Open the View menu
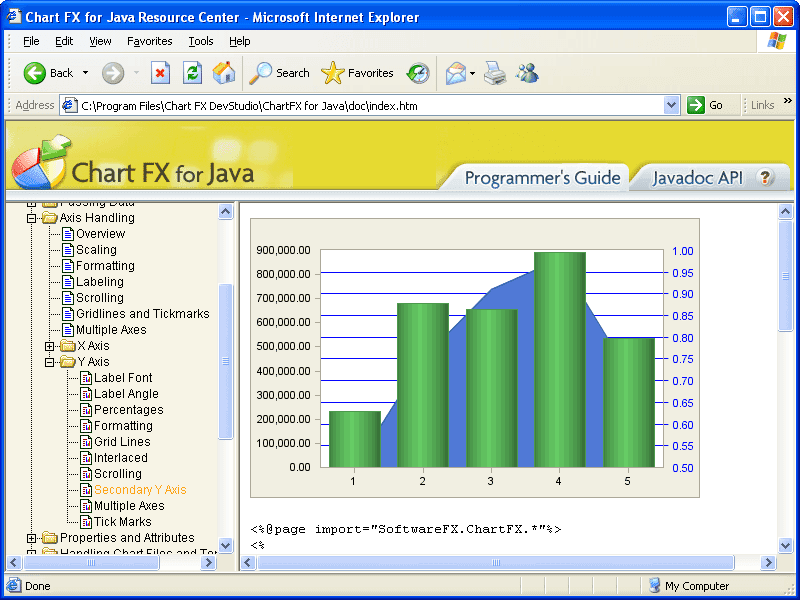 100,41
